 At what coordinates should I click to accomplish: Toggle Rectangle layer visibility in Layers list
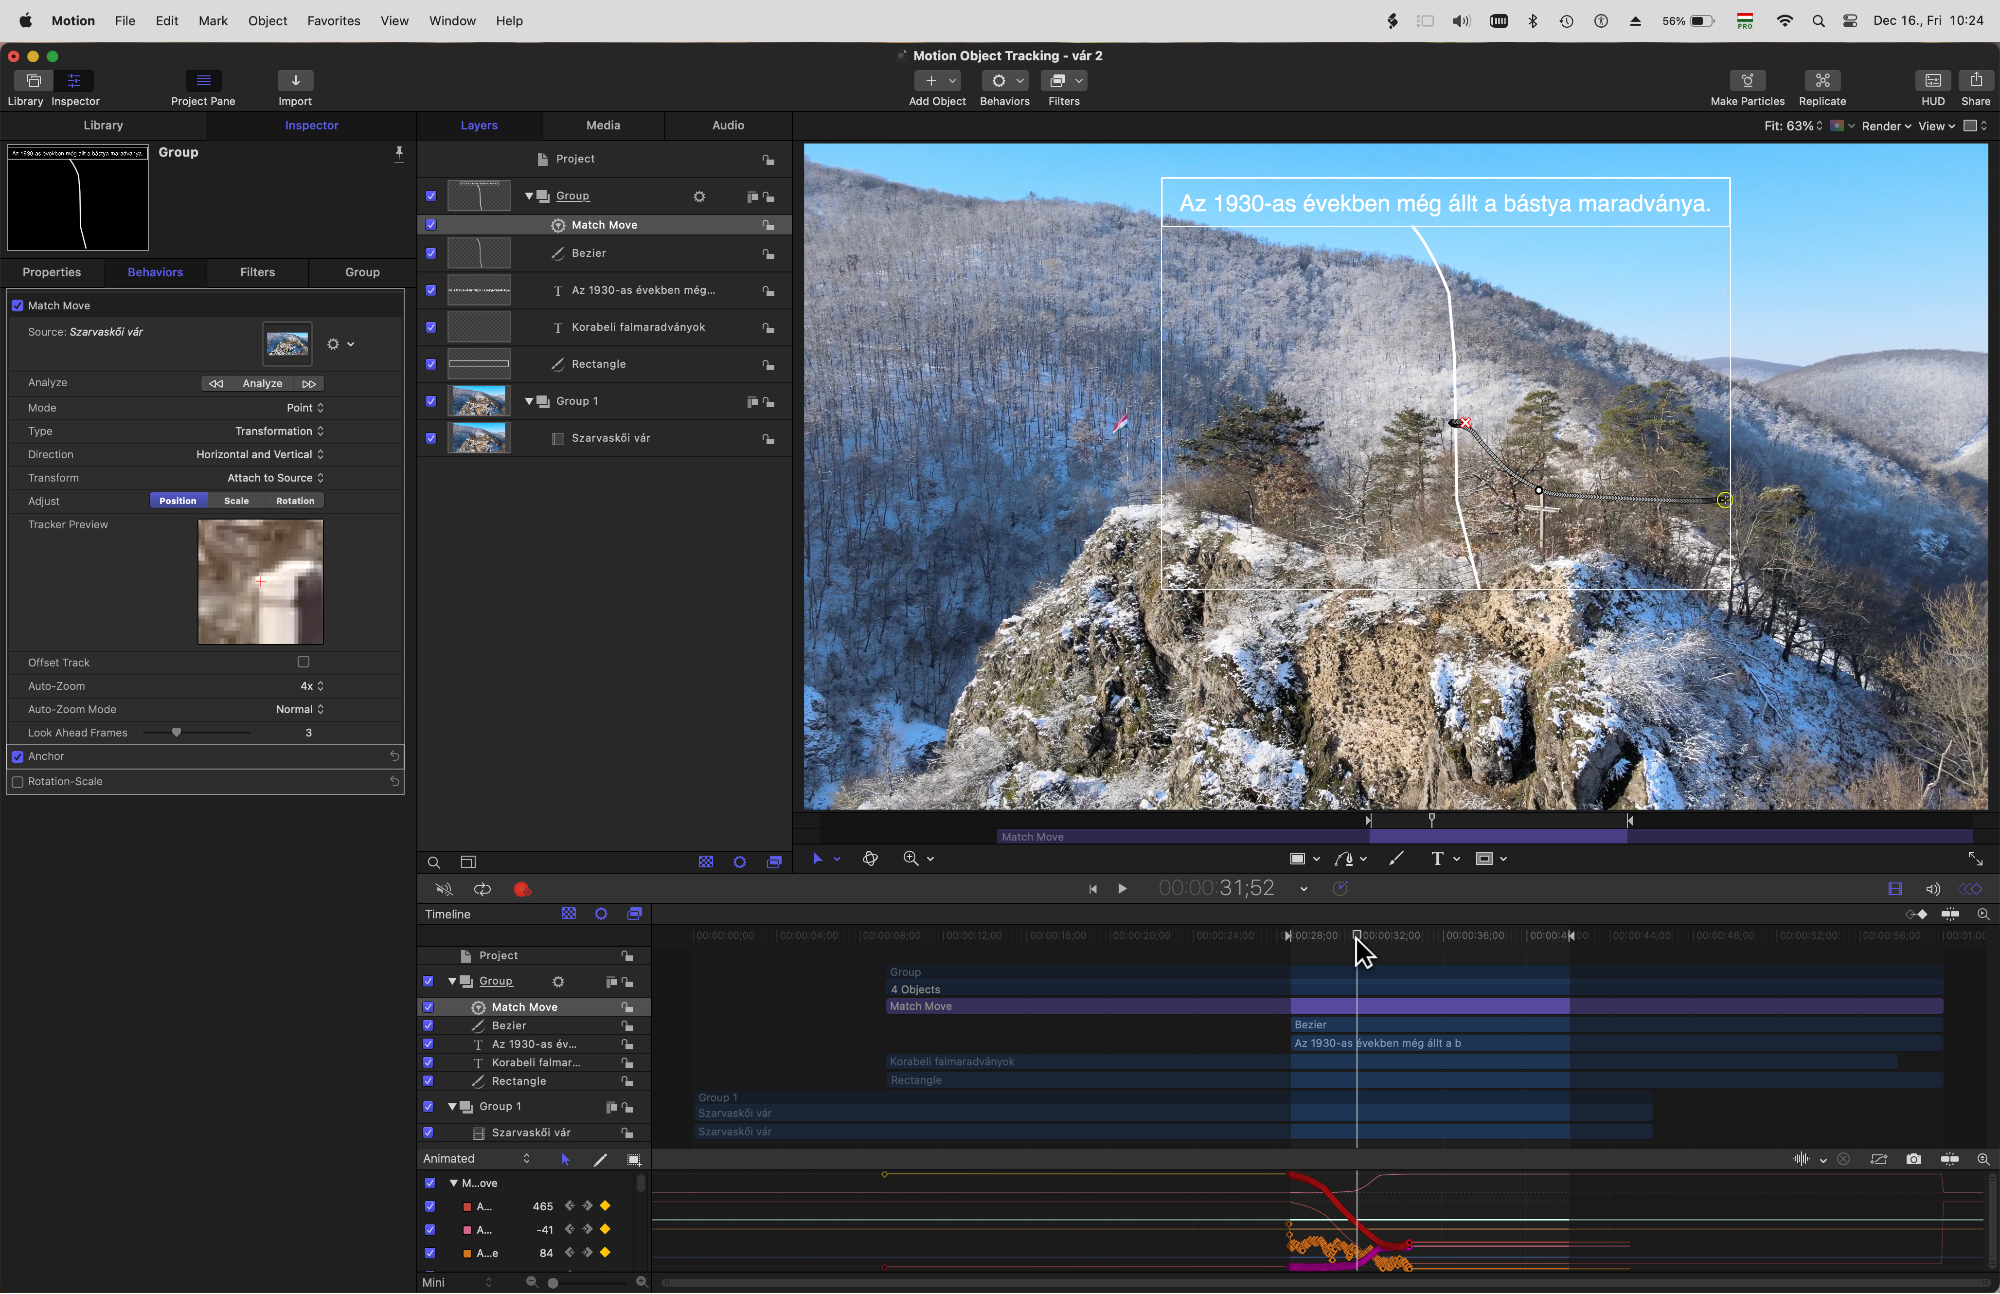431,365
